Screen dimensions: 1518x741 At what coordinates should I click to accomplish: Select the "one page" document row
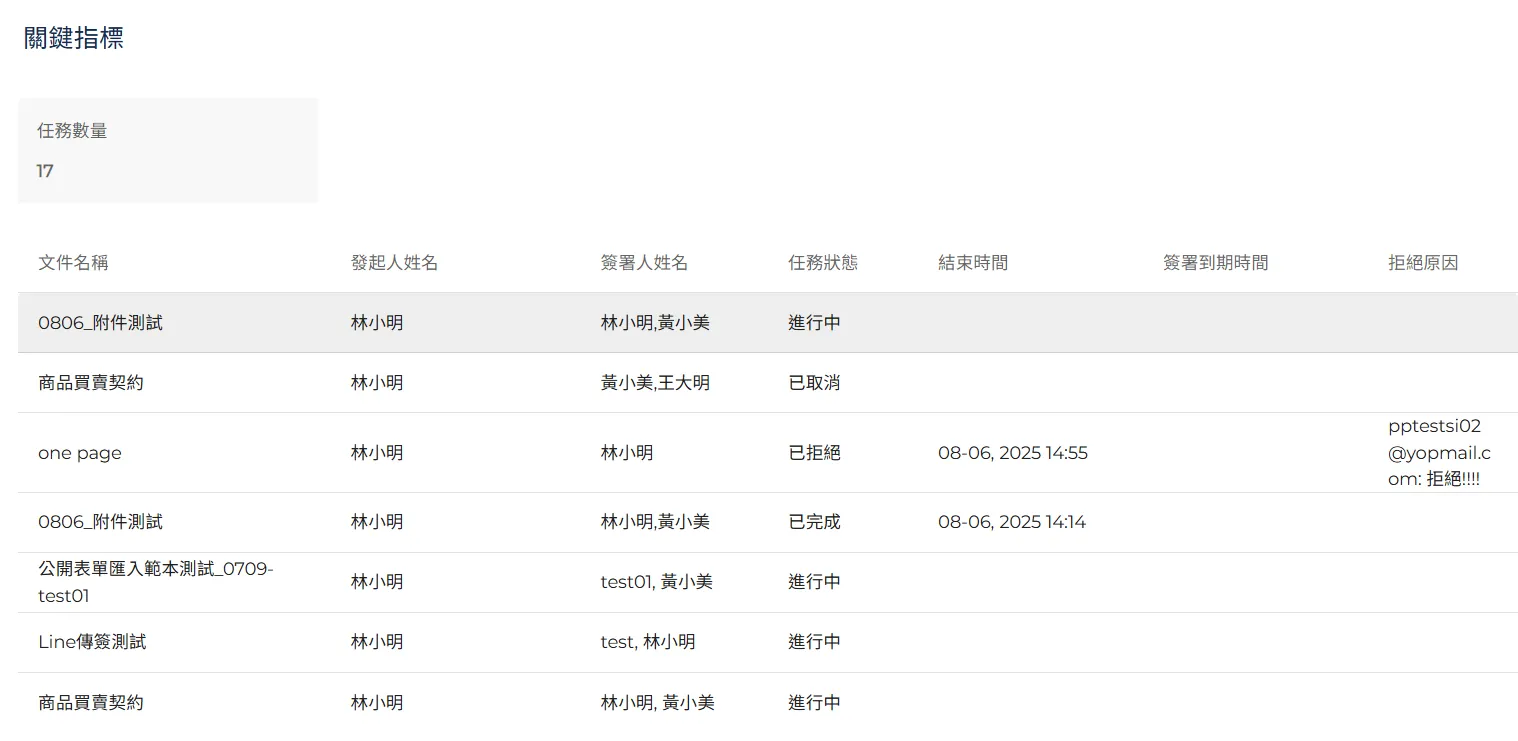(x=80, y=453)
